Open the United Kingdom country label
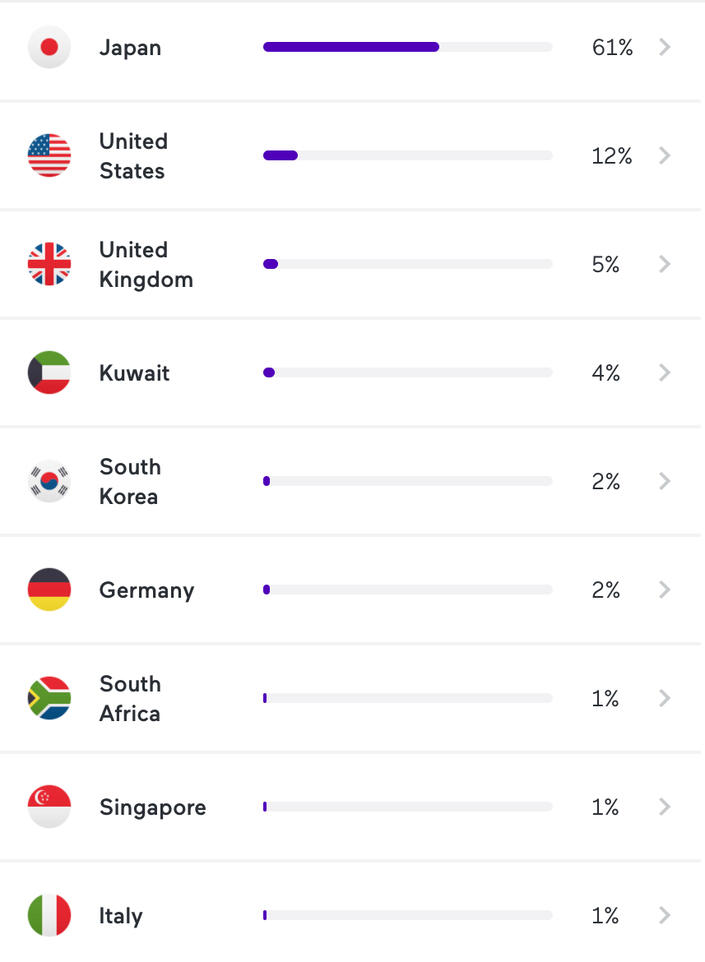This screenshot has width=705, height=962. click(145, 264)
